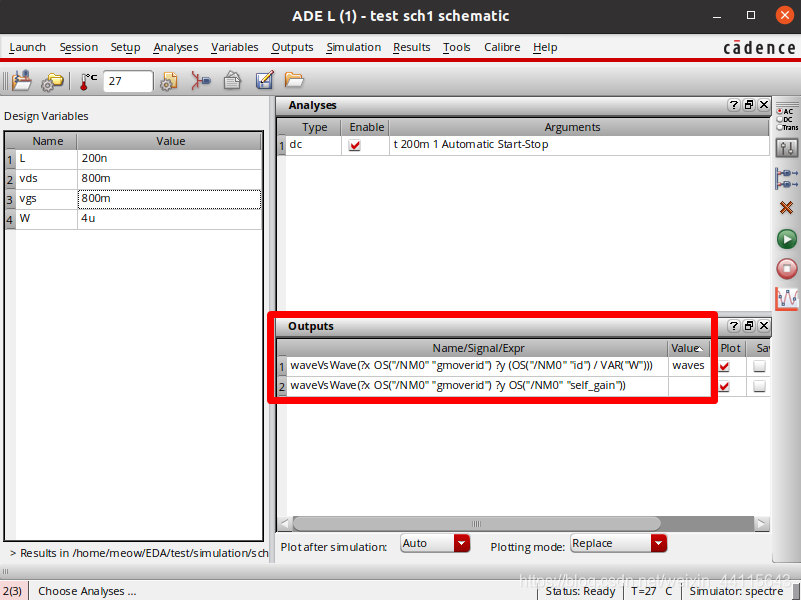Close the Outputs panel

coord(764,326)
